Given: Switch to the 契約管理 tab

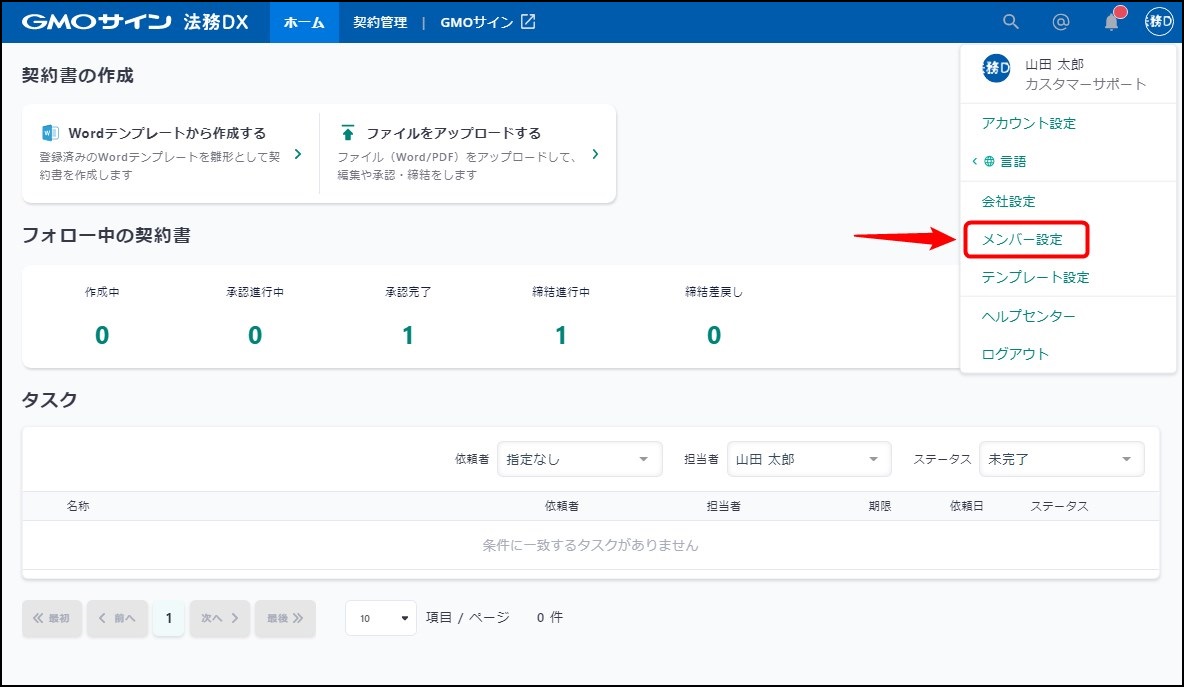Looking at the screenshot, I should [x=380, y=22].
